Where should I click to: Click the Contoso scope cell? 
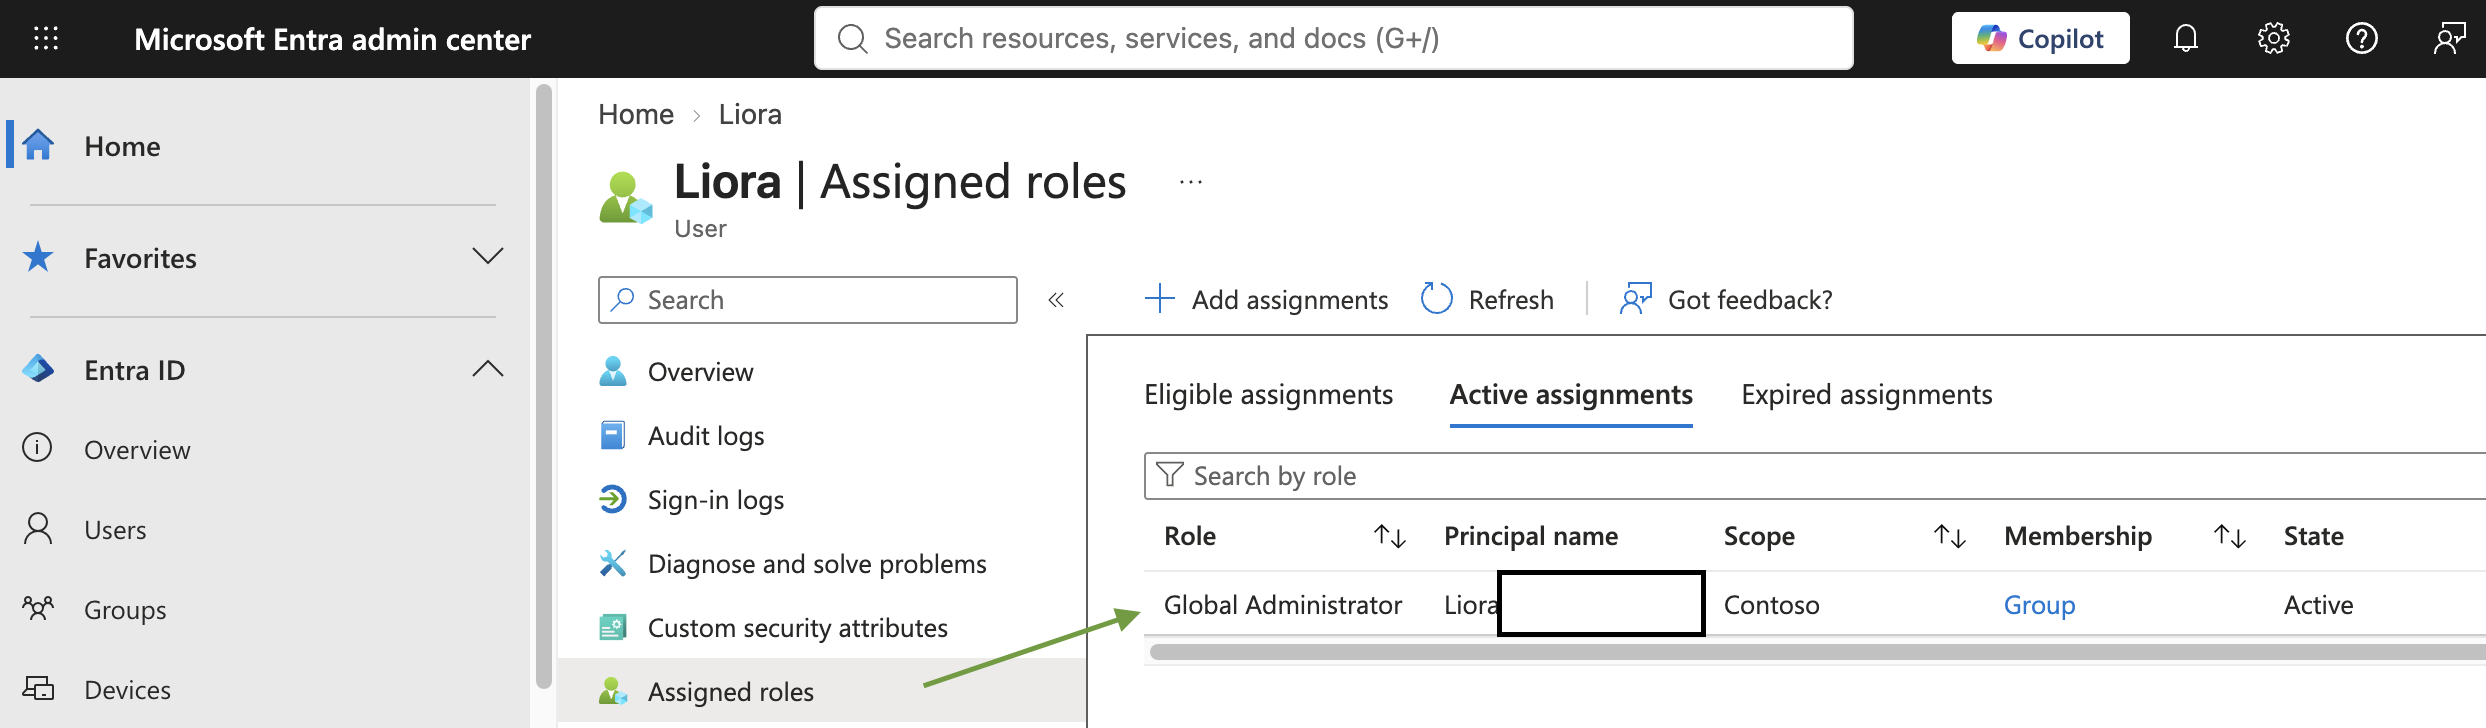point(1772,605)
